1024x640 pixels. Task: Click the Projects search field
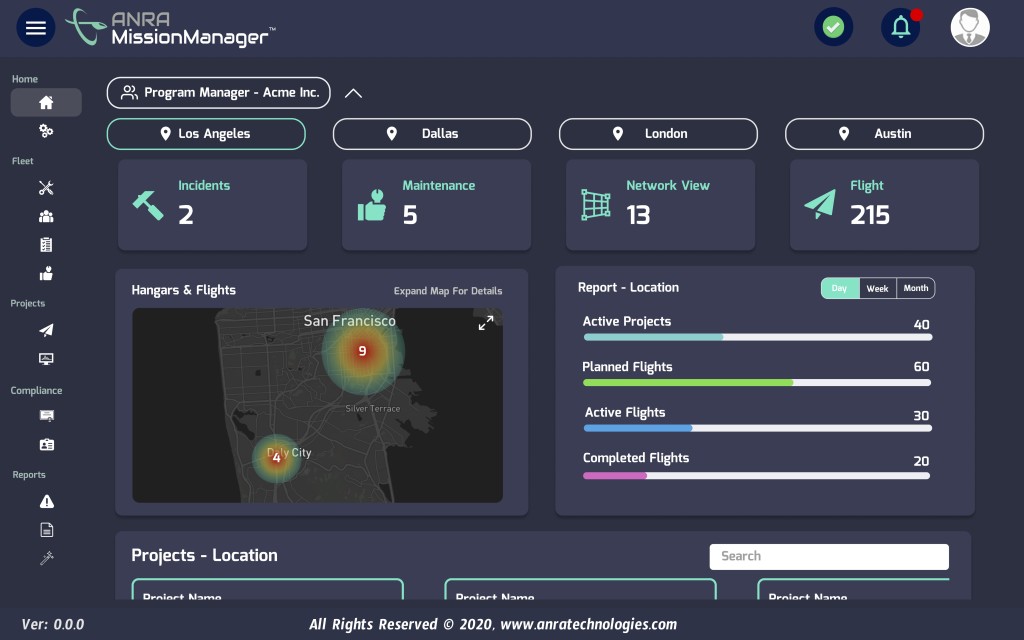click(829, 557)
